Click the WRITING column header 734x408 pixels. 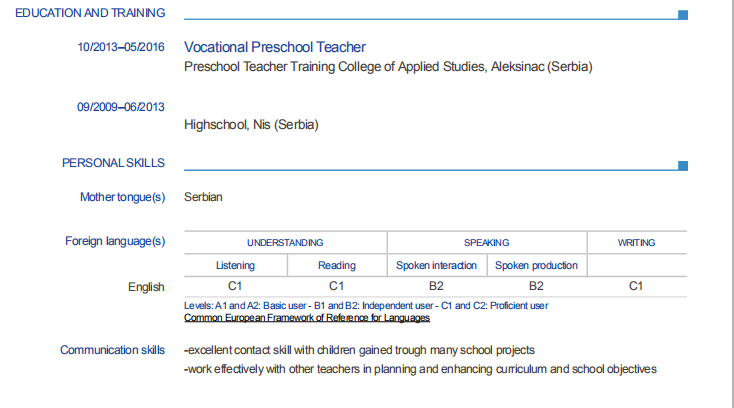(x=636, y=243)
